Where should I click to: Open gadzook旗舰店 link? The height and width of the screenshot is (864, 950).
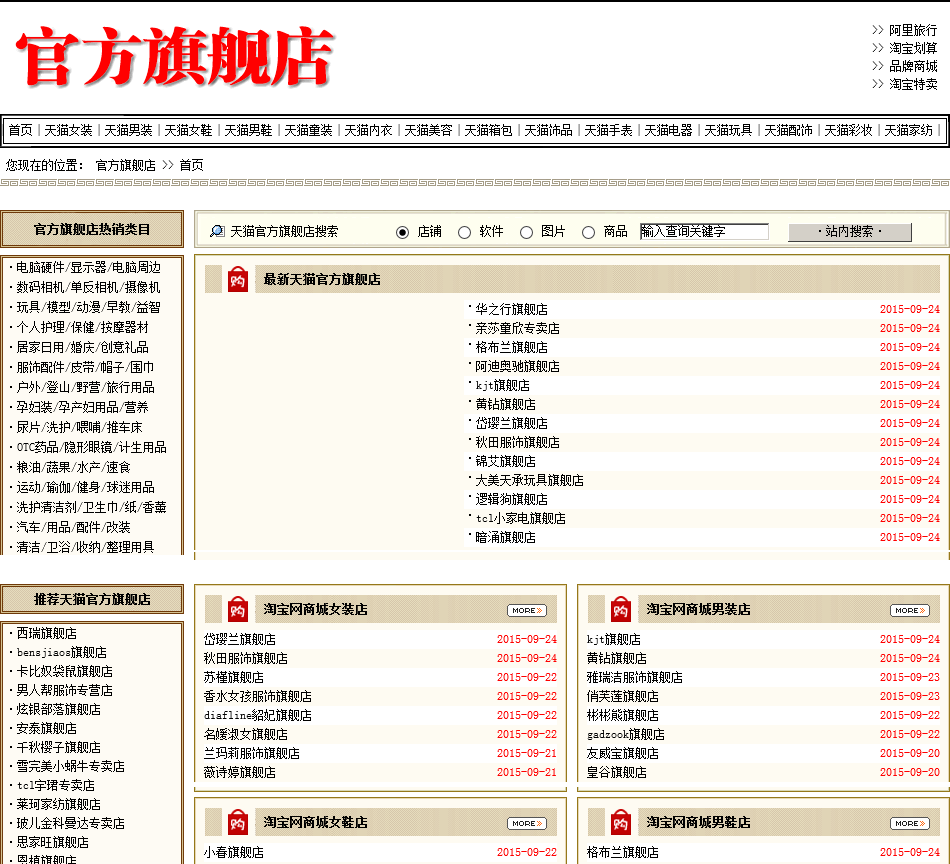626,734
